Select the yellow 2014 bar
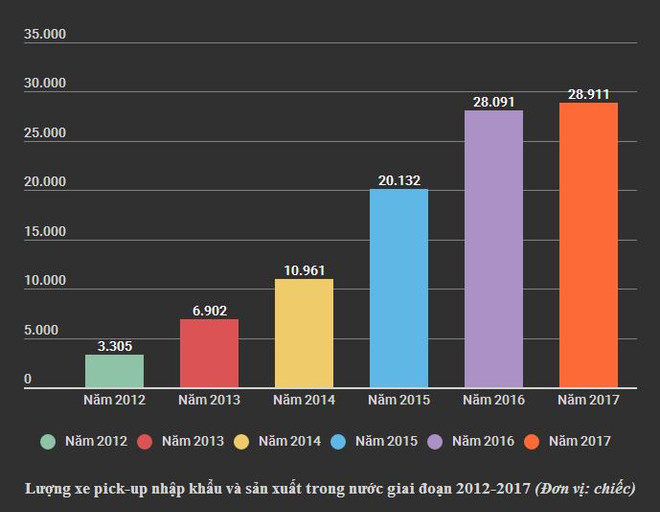Viewport: 660px width, 512px height. (304, 332)
